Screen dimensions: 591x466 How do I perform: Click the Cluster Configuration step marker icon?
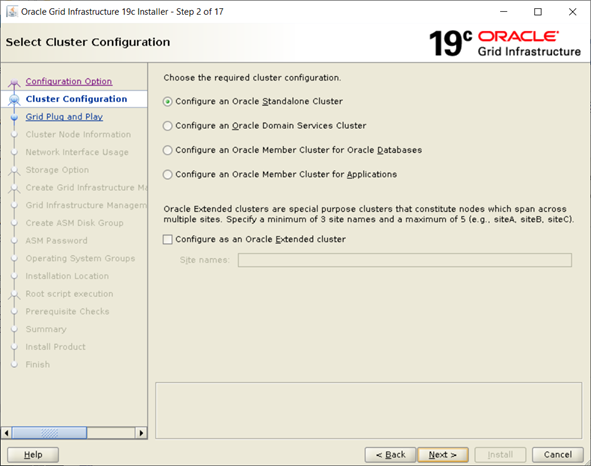pyautogui.click(x=14, y=100)
